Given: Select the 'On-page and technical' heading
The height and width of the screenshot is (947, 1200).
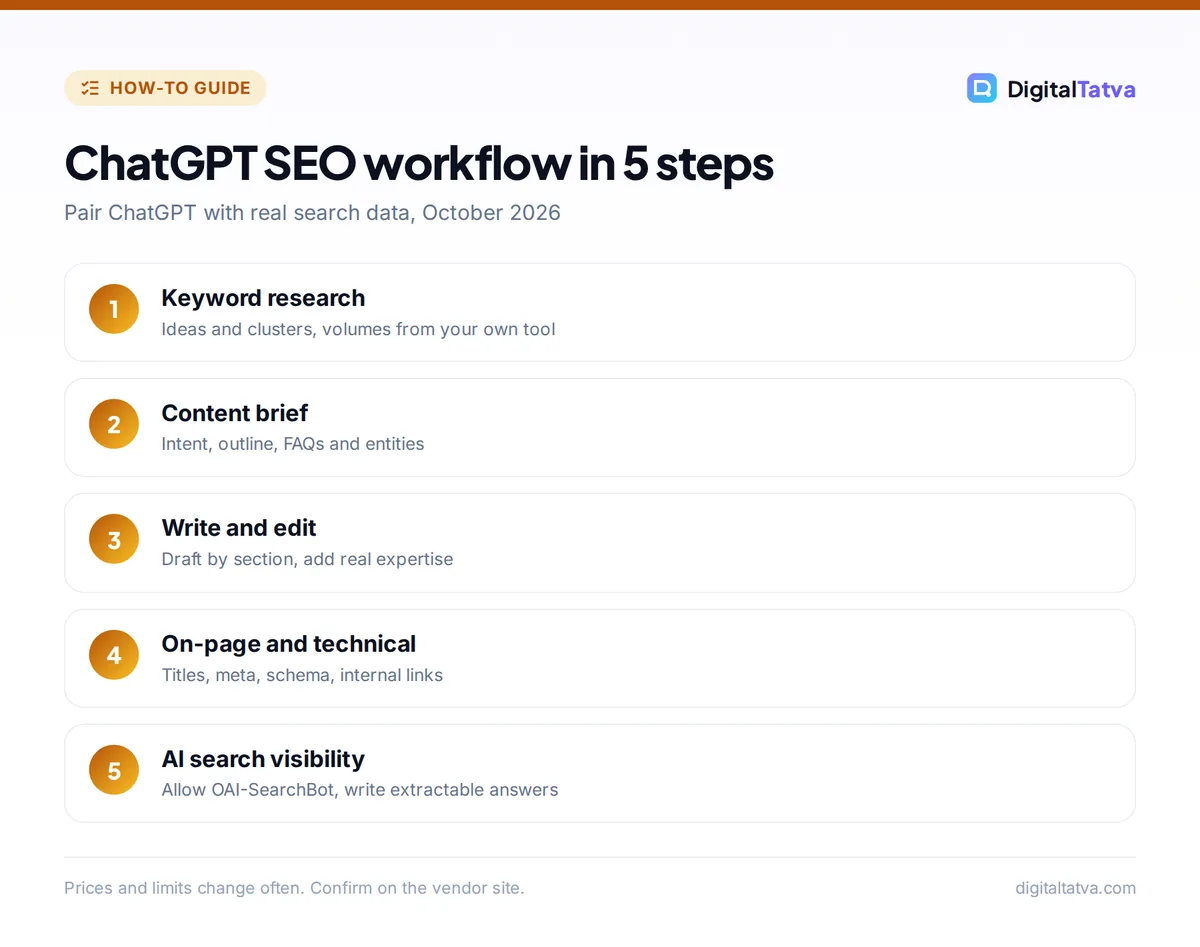Looking at the screenshot, I should (289, 644).
